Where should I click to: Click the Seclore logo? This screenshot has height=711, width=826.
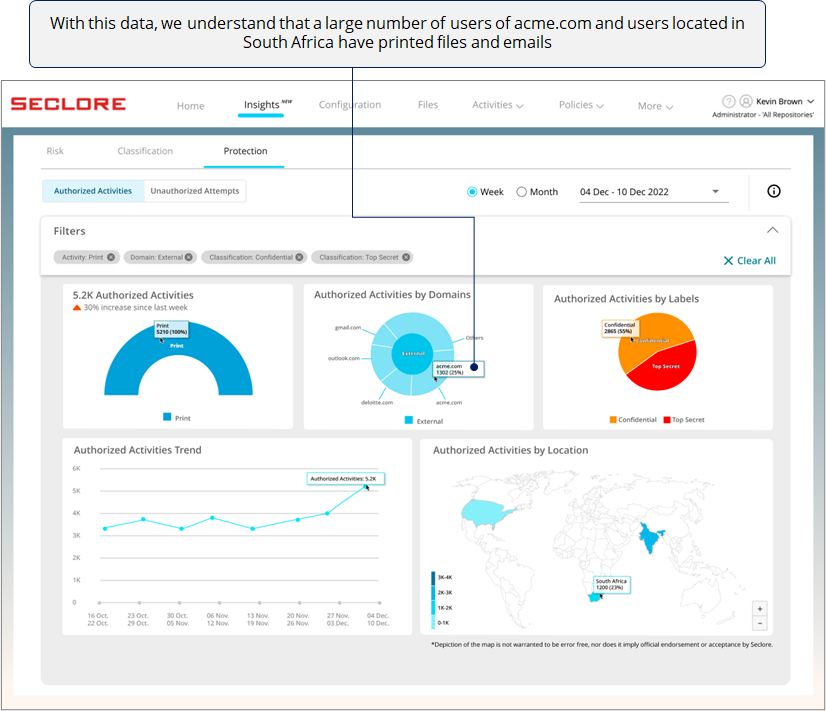click(68, 104)
